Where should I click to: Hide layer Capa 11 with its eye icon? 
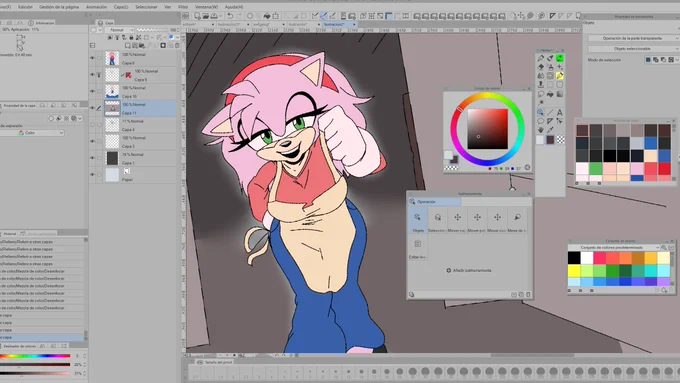[x=92, y=108]
